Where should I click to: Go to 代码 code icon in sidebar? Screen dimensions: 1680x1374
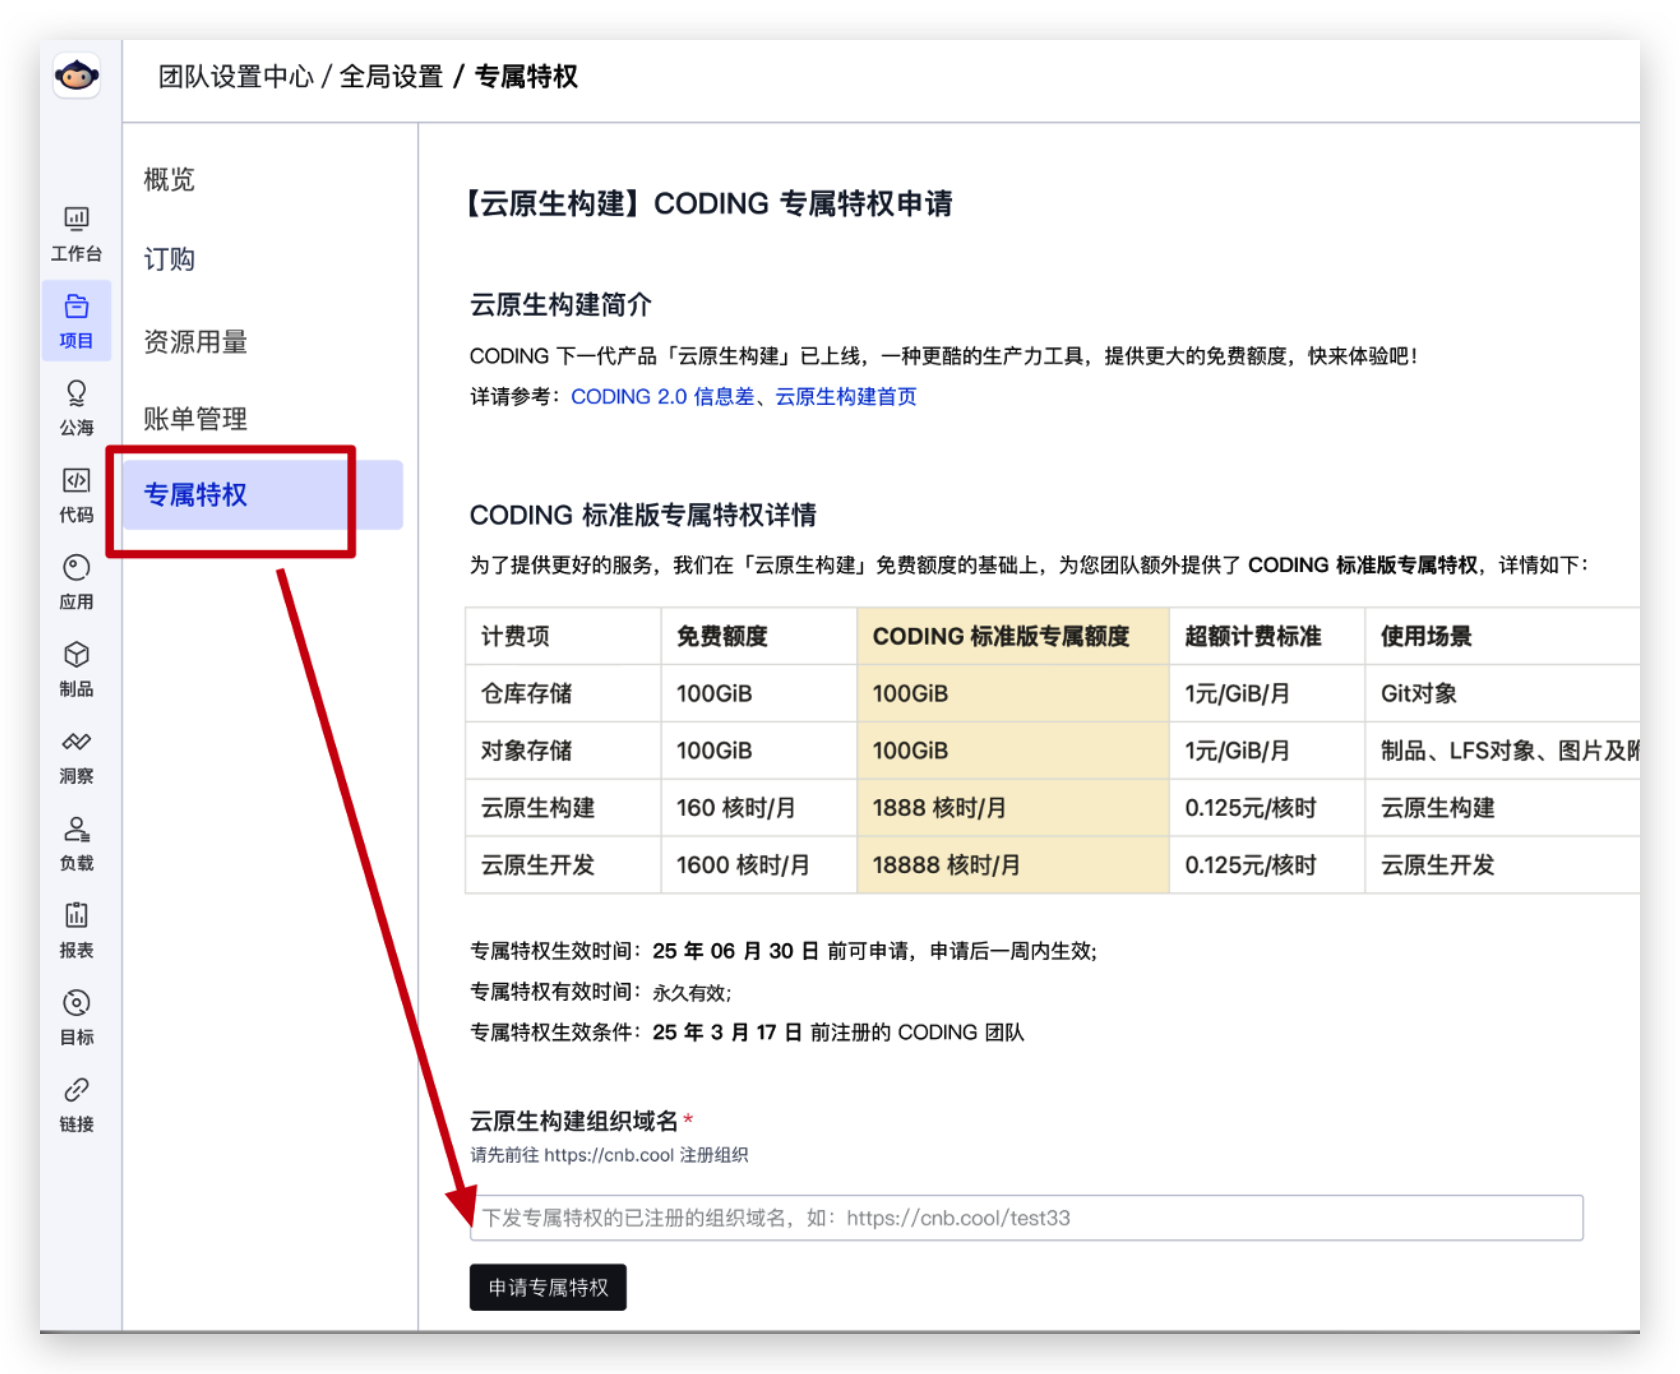76,494
